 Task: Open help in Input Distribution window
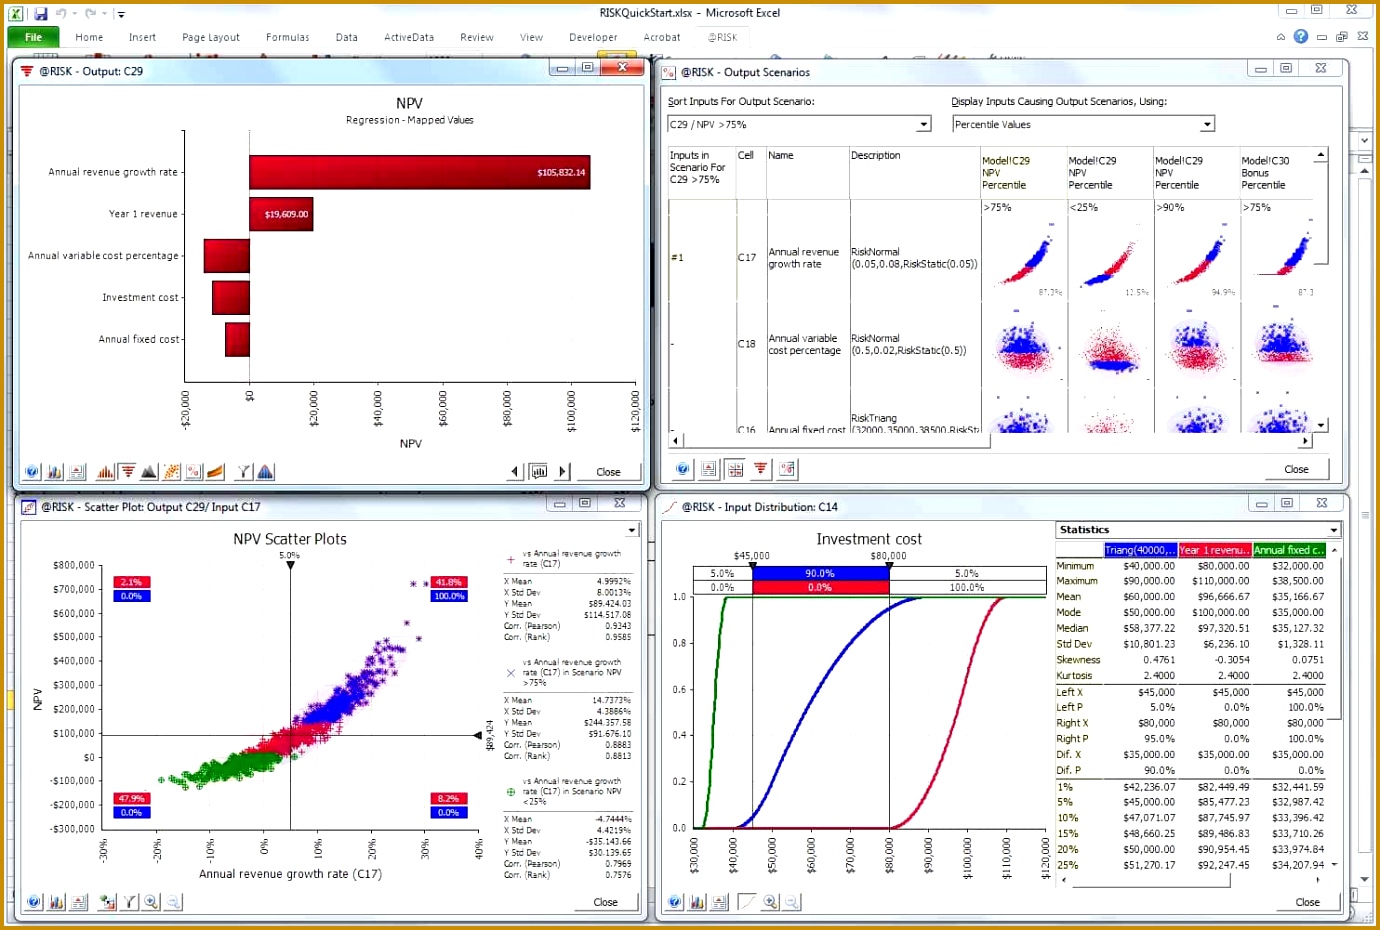coord(675,902)
